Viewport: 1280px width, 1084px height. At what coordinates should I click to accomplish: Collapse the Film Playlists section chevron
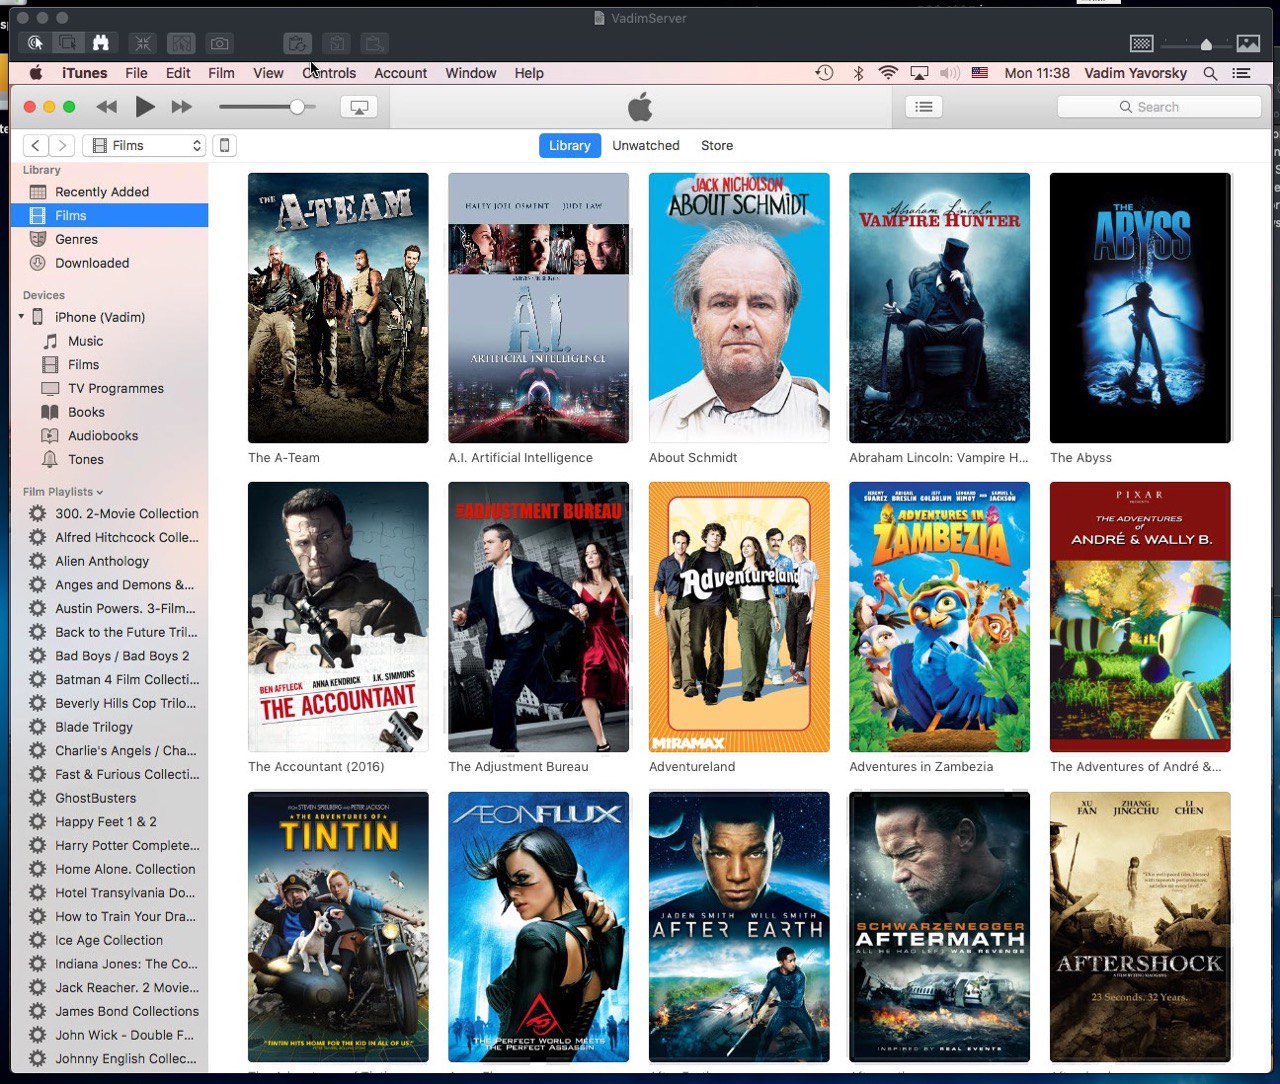[100, 492]
